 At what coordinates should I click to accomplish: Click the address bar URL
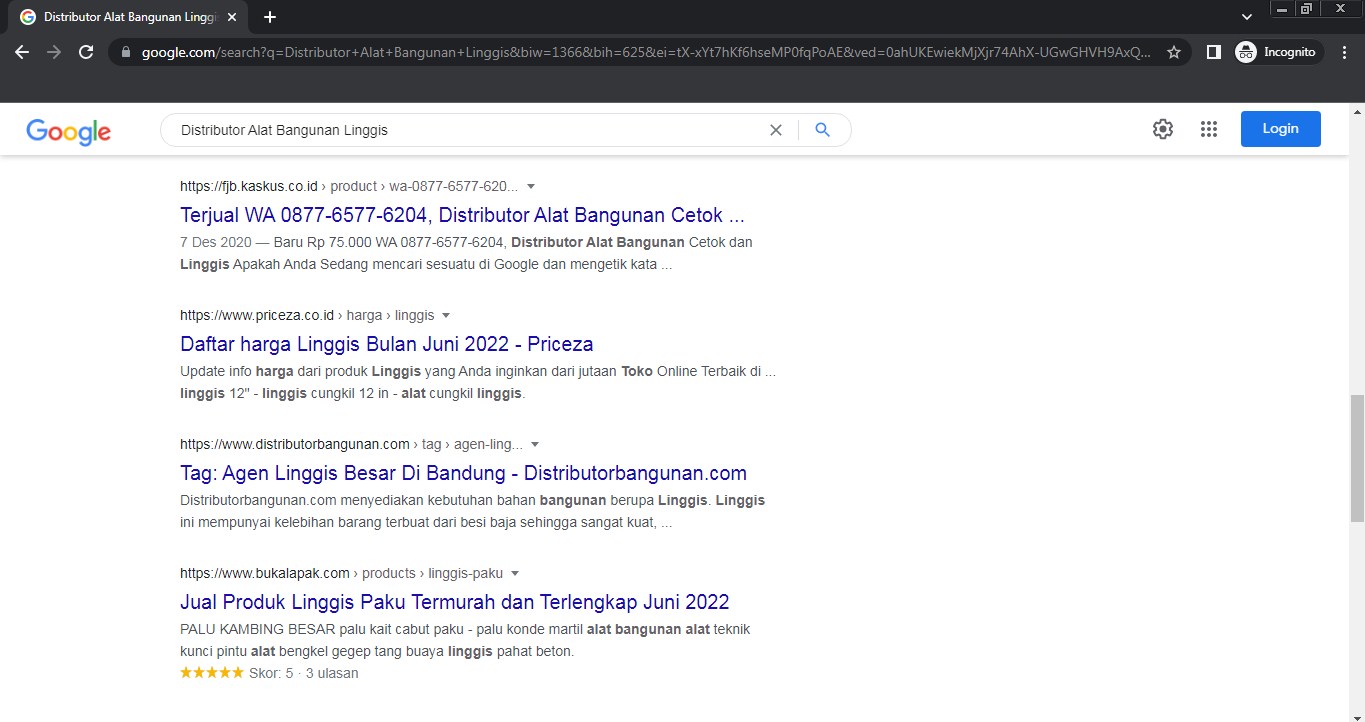coord(645,52)
